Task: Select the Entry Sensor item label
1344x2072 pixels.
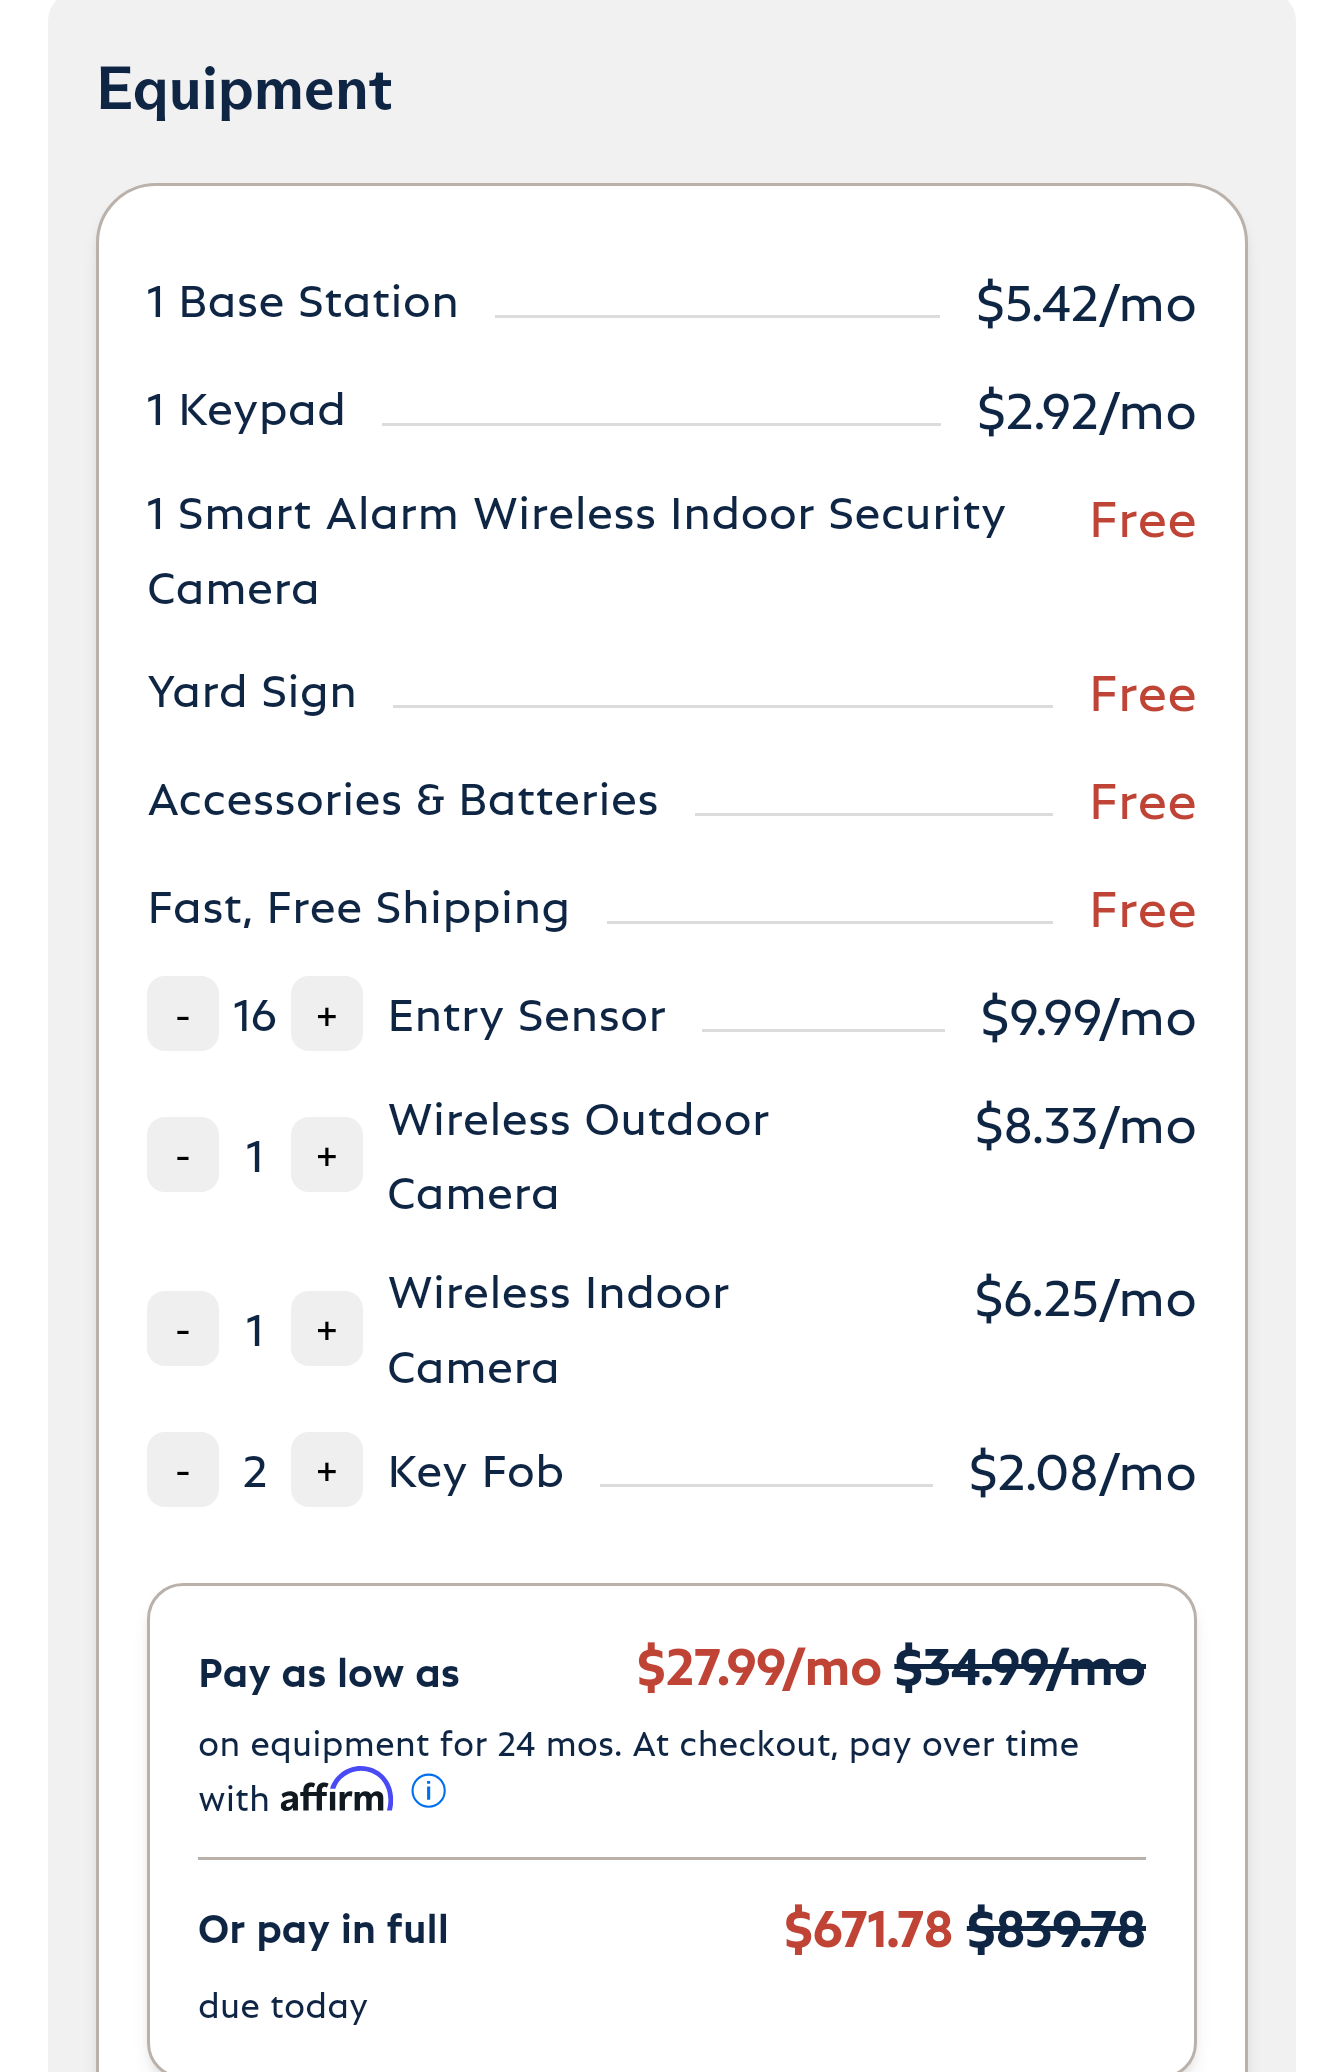Action: click(x=526, y=1016)
